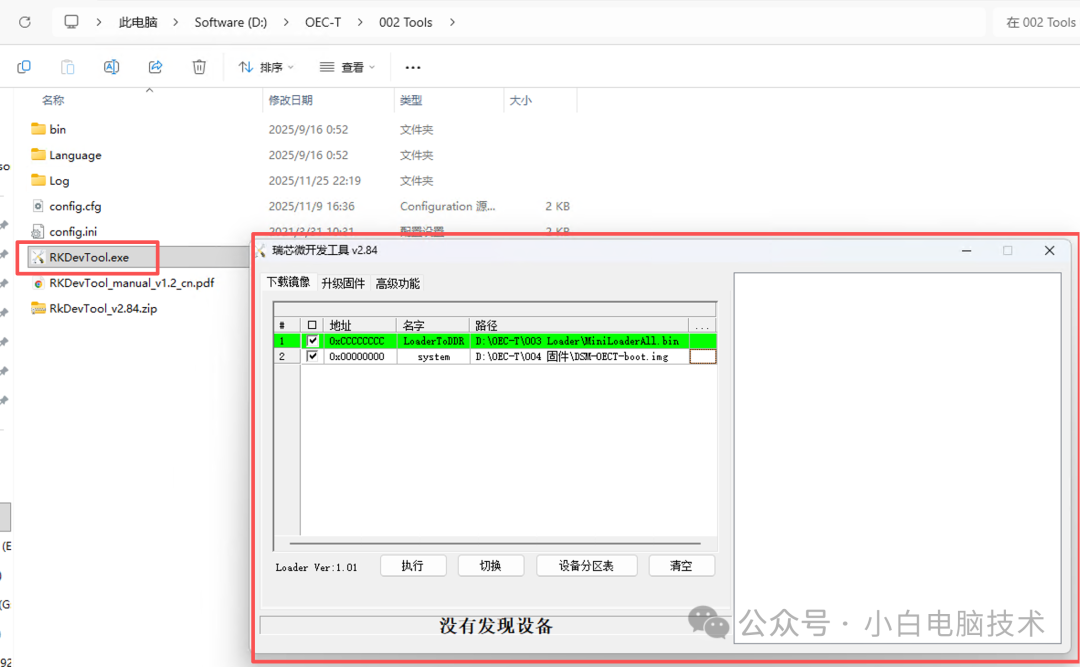Select the Log folder icon
The height and width of the screenshot is (667, 1080).
[39, 180]
